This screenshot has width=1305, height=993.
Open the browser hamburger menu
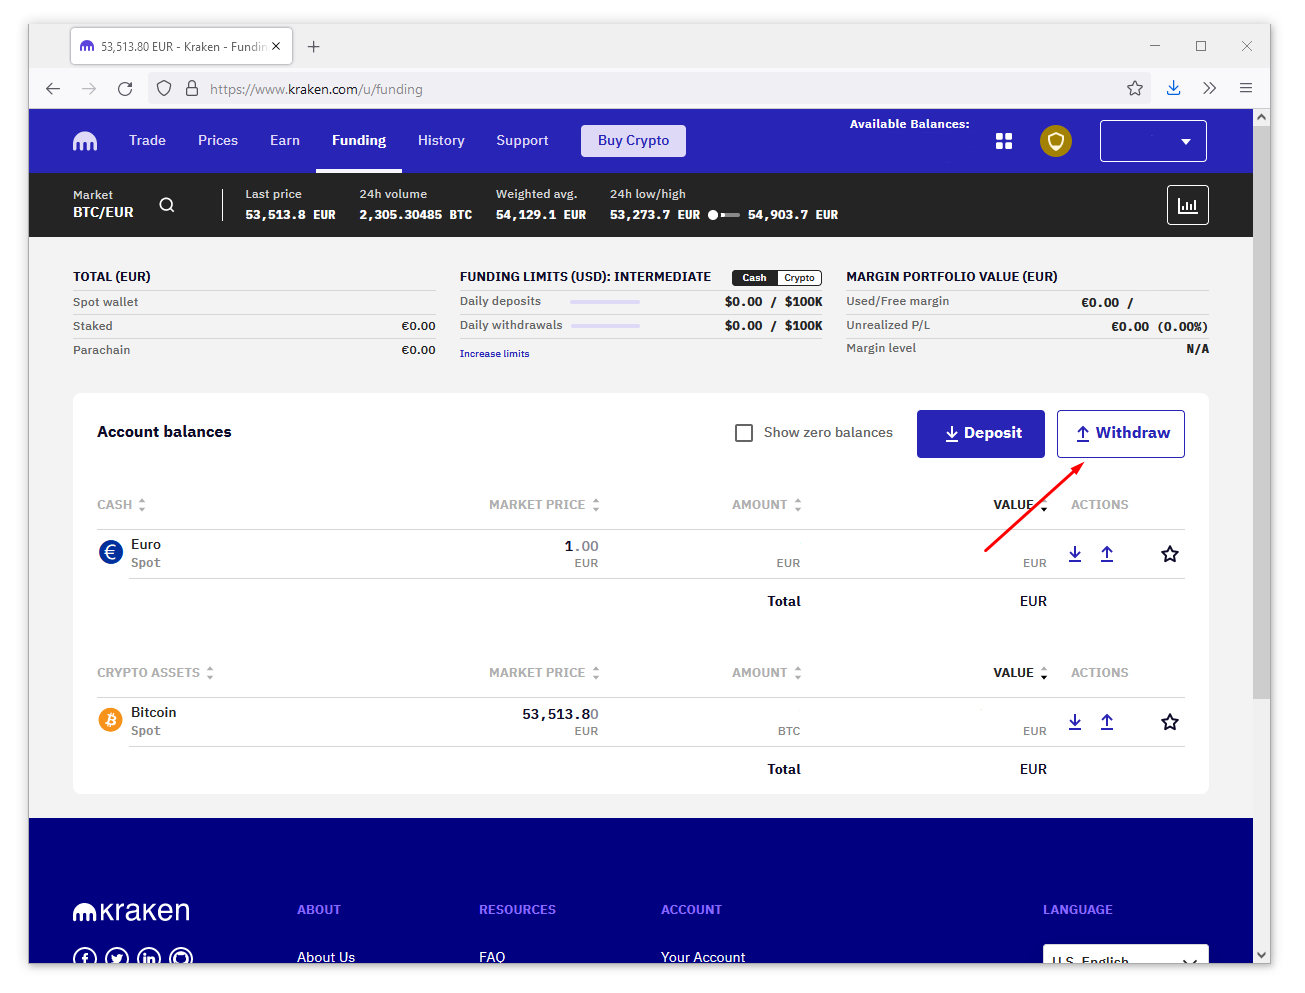click(x=1246, y=89)
